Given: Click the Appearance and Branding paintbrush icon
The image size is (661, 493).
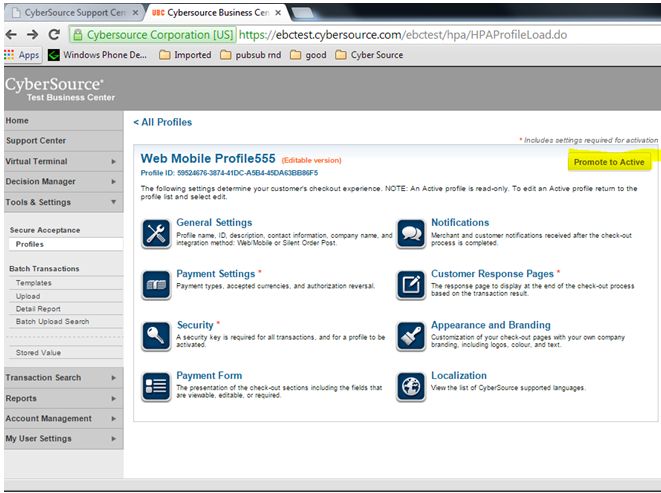Looking at the screenshot, I should point(411,336).
